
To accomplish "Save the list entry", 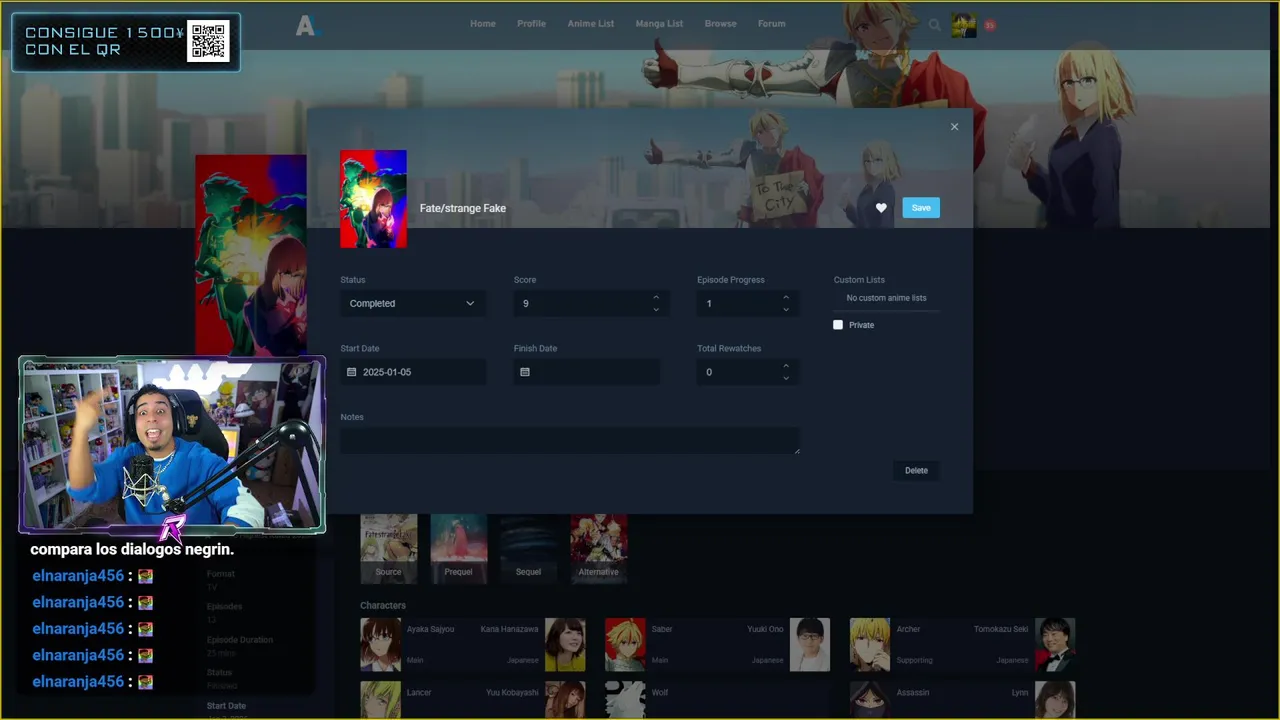I will 921,208.
